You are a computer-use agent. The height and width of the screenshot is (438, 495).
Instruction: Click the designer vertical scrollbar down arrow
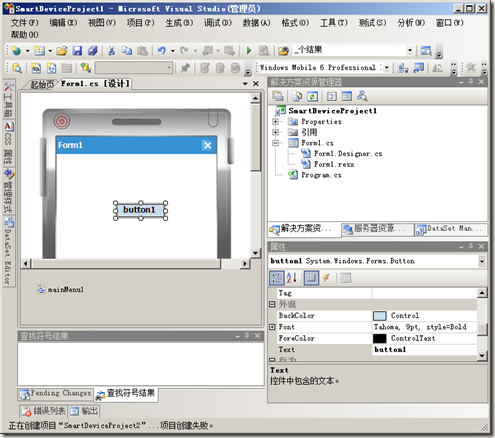[x=256, y=253]
